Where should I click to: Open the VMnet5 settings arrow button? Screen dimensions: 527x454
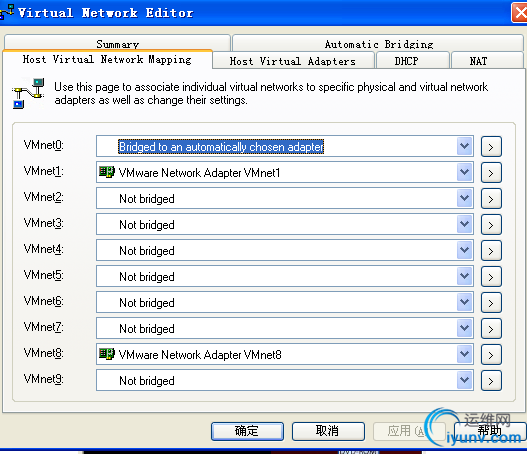491,277
